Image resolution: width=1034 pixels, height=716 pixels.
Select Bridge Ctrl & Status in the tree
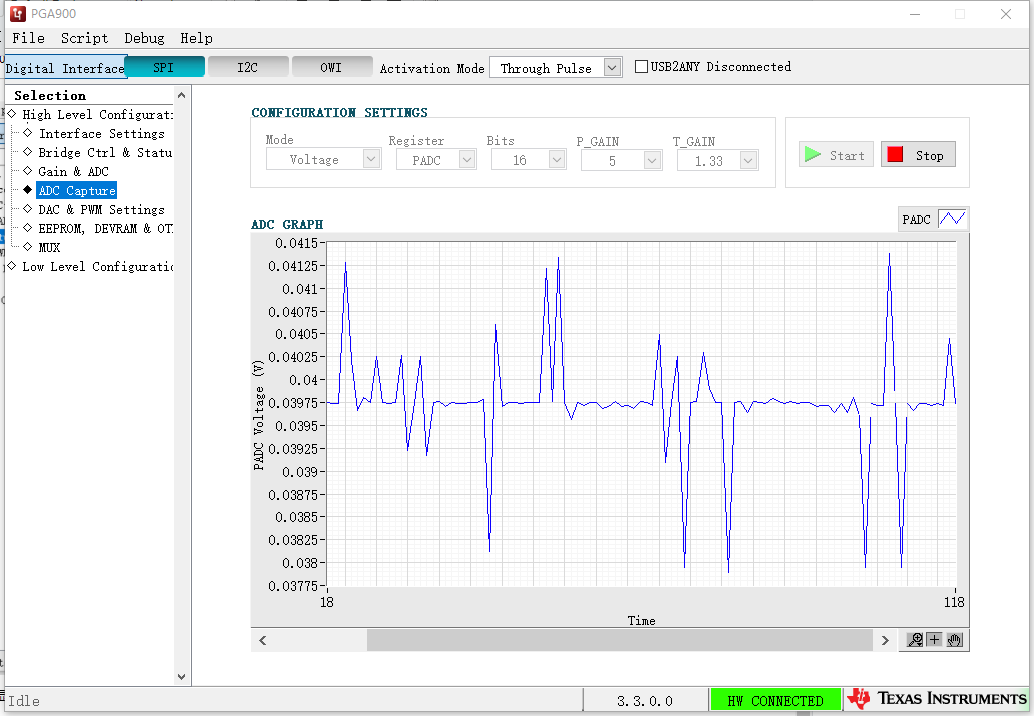click(106, 152)
